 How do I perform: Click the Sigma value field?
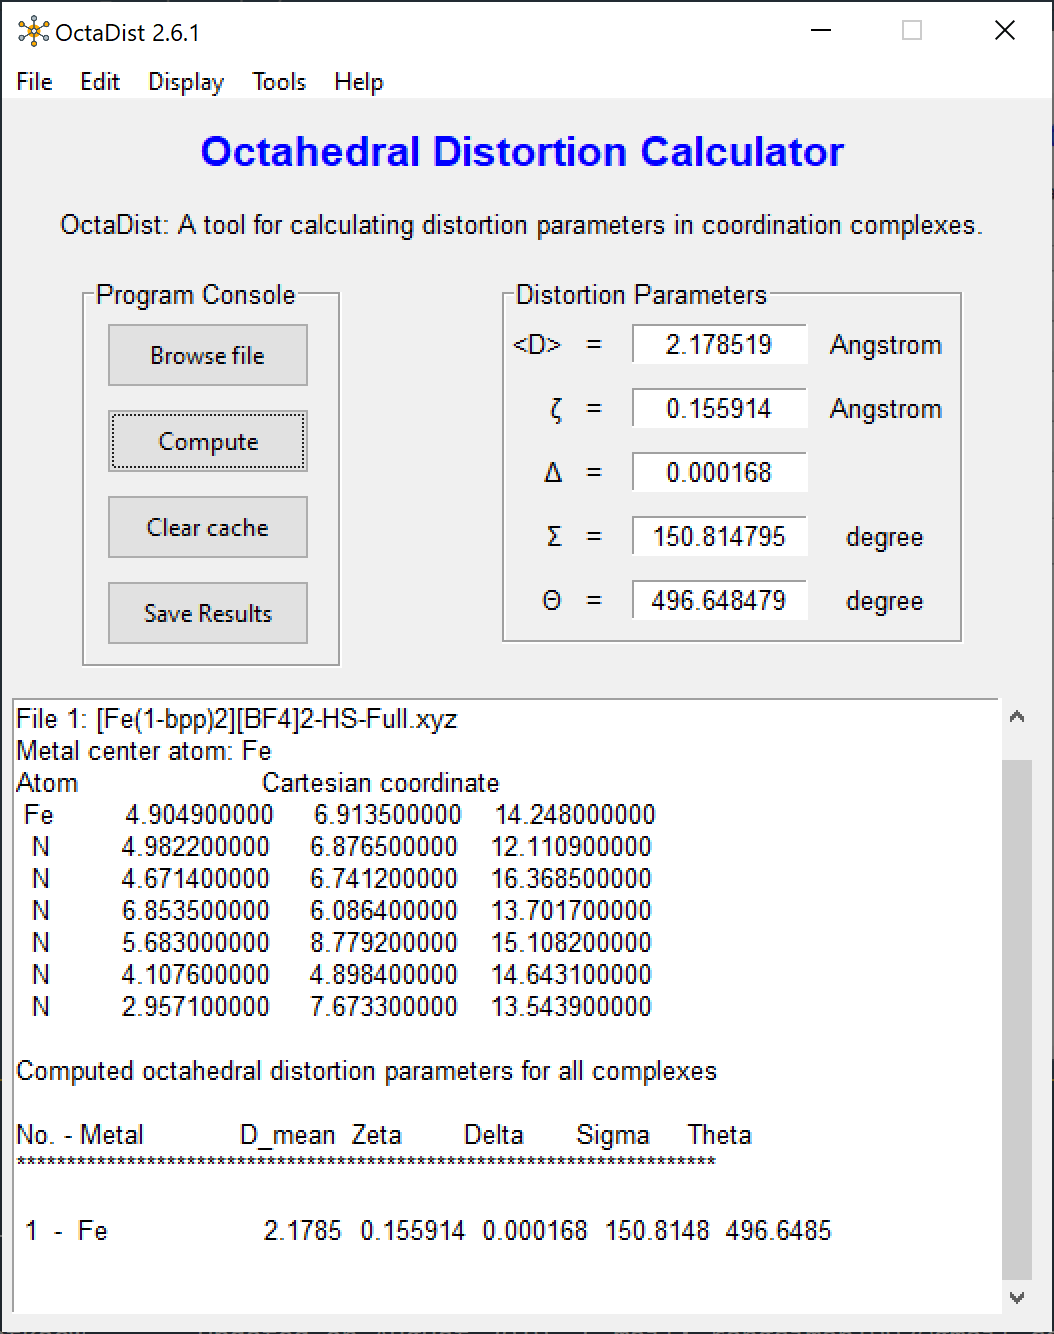[x=719, y=537]
